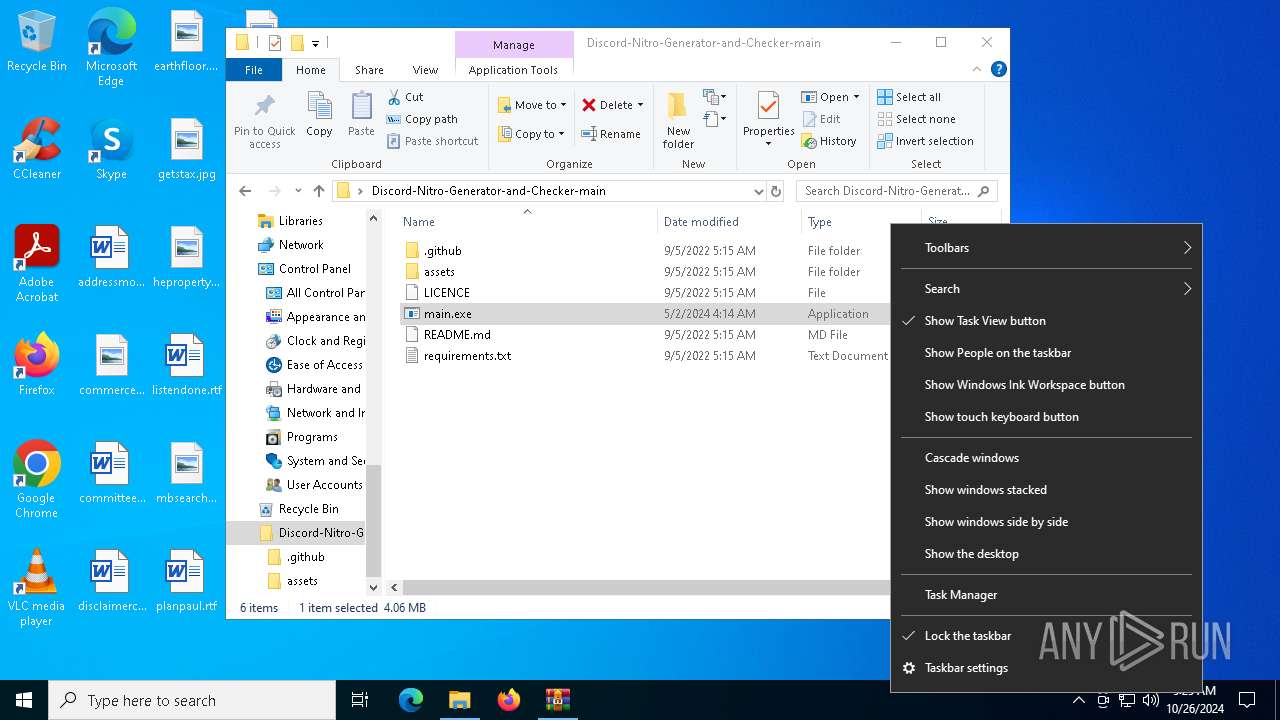The width and height of the screenshot is (1280, 720).
Task: Go up one folder level arrow
Action: click(x=319, y=191)
